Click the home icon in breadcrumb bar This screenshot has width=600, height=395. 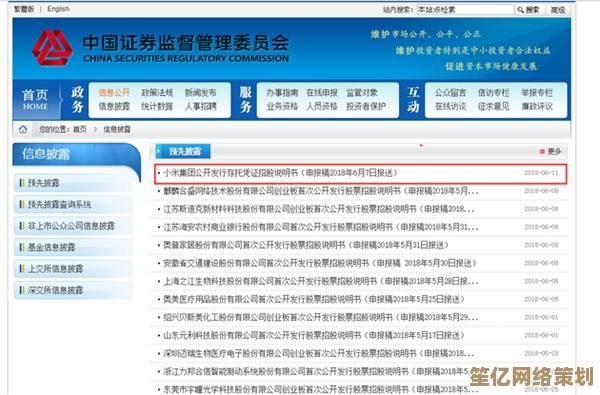pyautogui.click(x=23, y=129)
